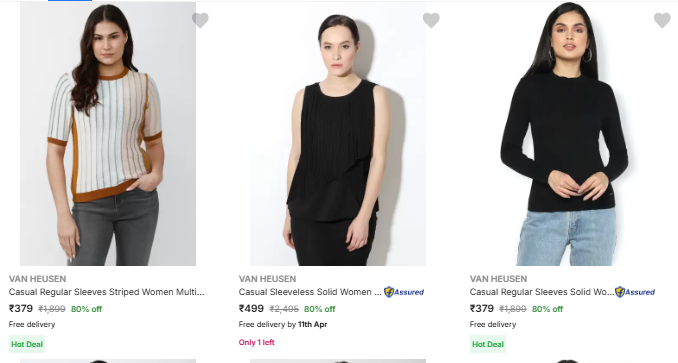Click Assured badge on ₹379 solid top
This screenshot has height=363, width=678.
pyautogui.click(x=635, y=292)
